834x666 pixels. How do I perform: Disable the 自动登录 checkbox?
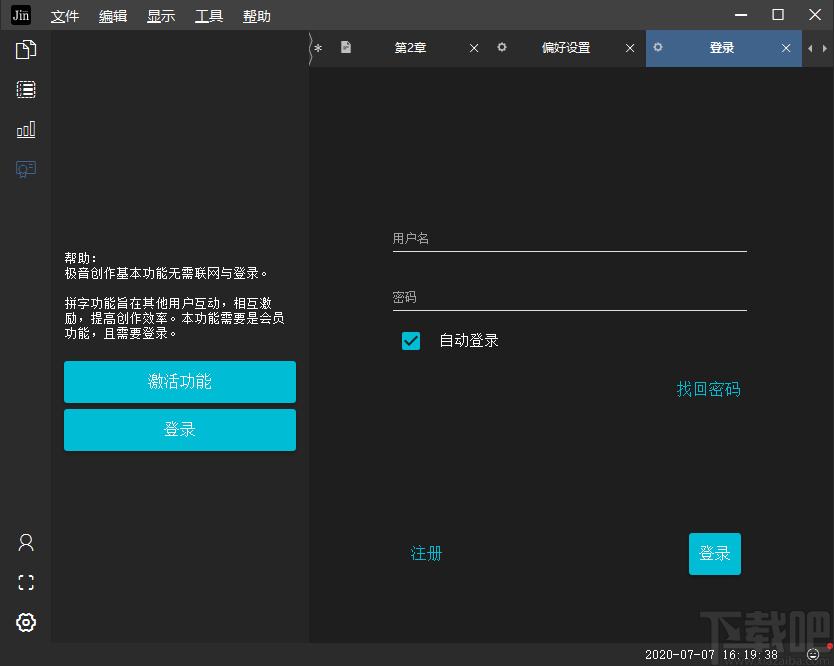click(x=410, y=340)
